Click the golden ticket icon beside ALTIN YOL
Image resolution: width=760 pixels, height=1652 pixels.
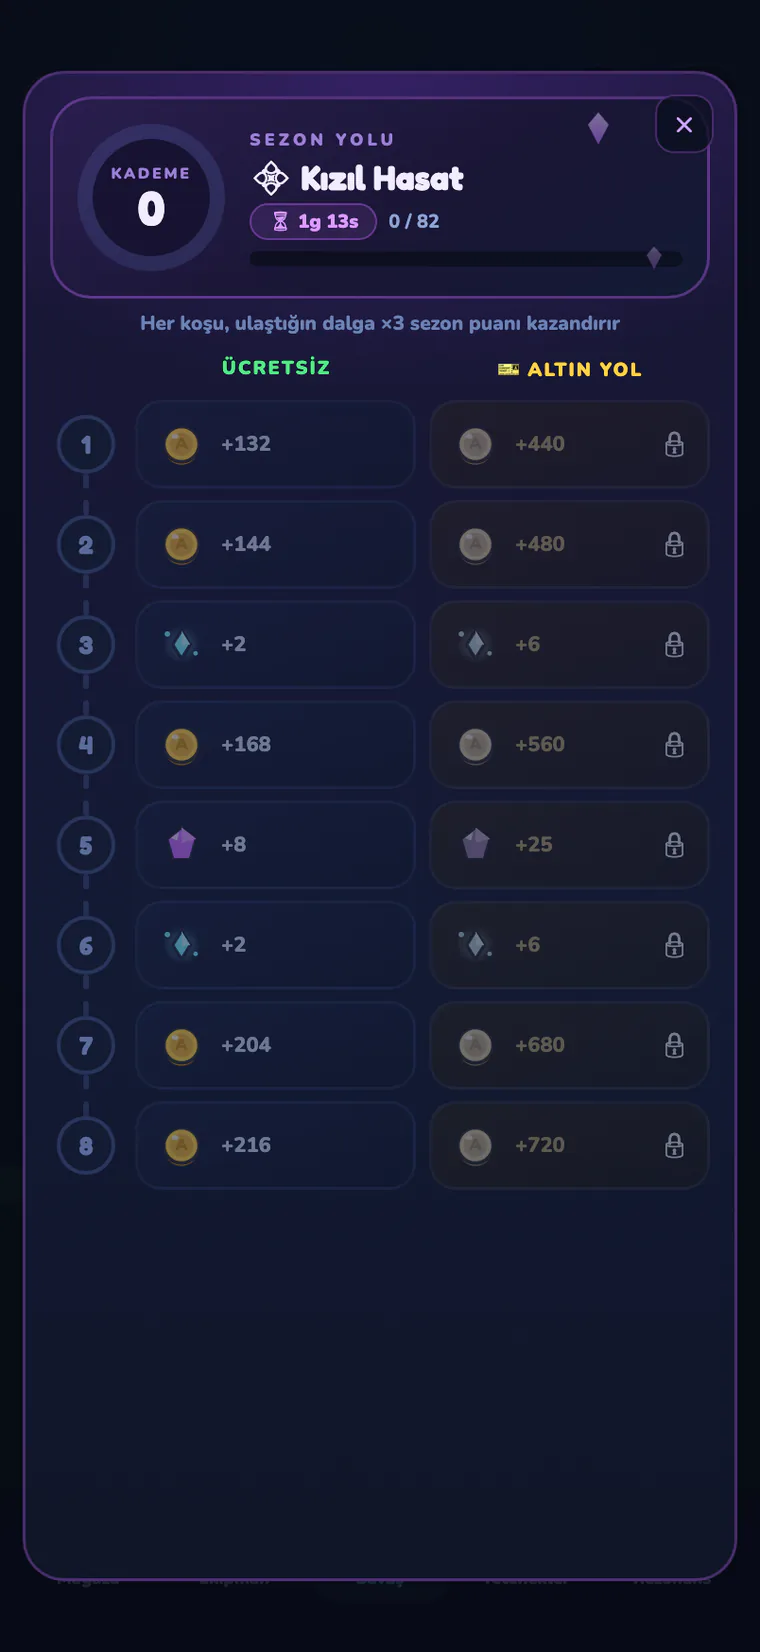508,369
